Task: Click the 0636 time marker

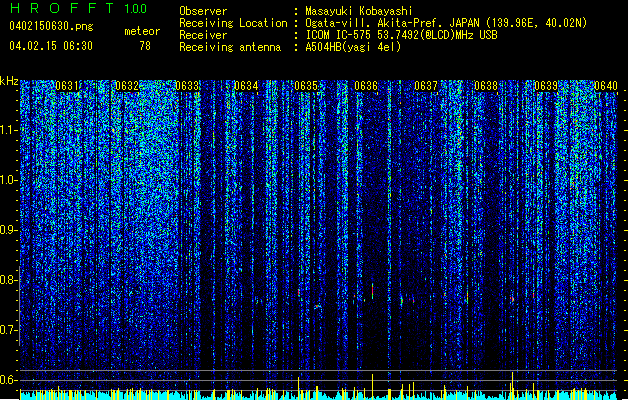Action: pyautogui.click(x=366, y=86)
